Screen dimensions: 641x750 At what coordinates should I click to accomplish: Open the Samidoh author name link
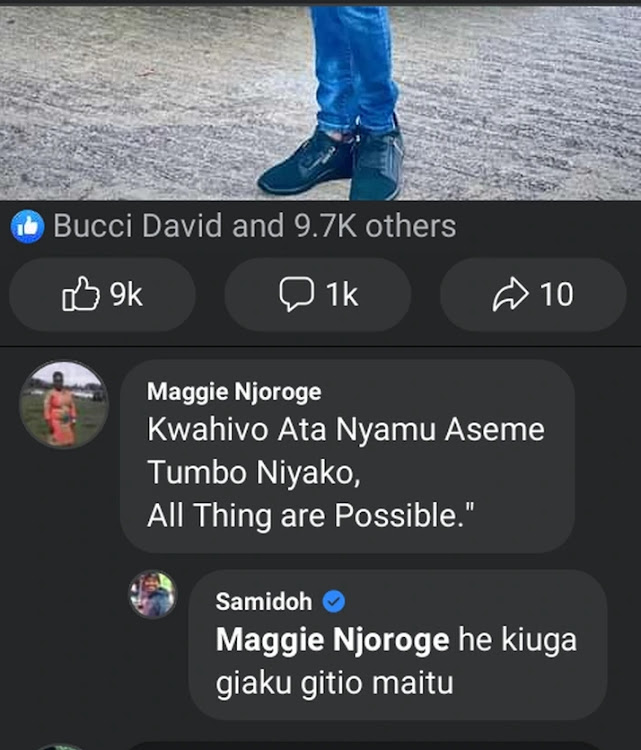coord(264,601)
